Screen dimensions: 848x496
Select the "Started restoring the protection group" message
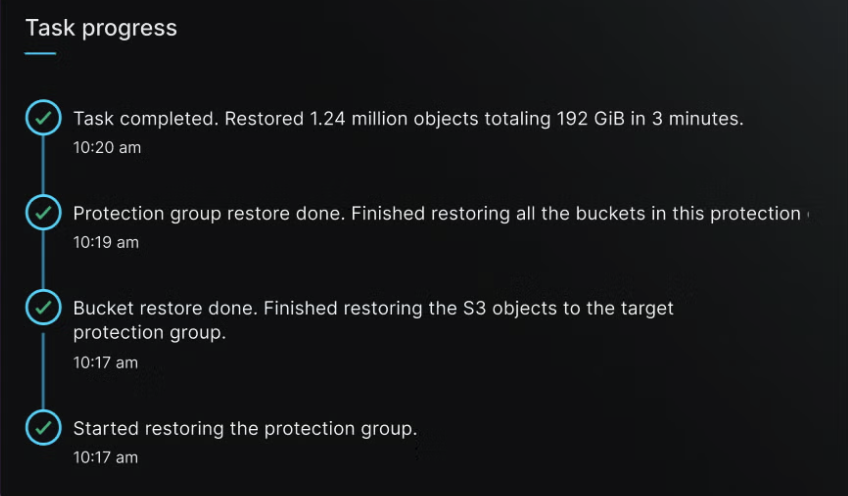tap(245, 429)
